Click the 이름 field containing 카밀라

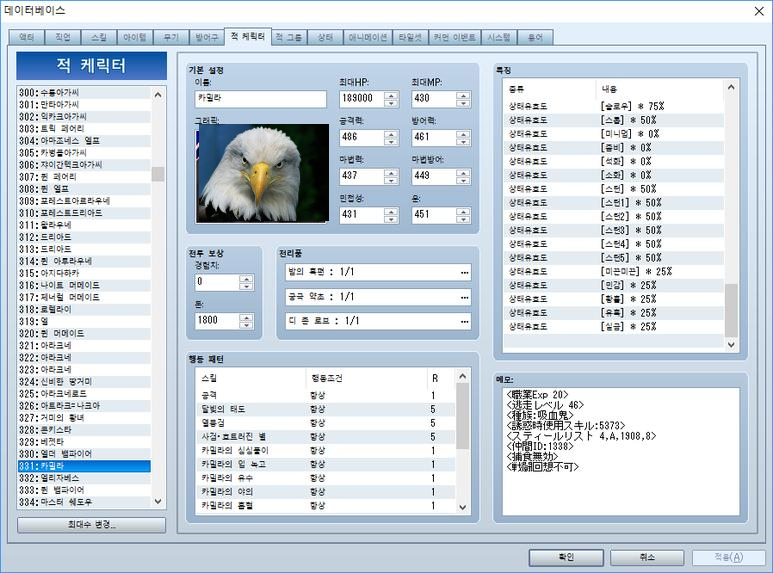pos(260,99)
